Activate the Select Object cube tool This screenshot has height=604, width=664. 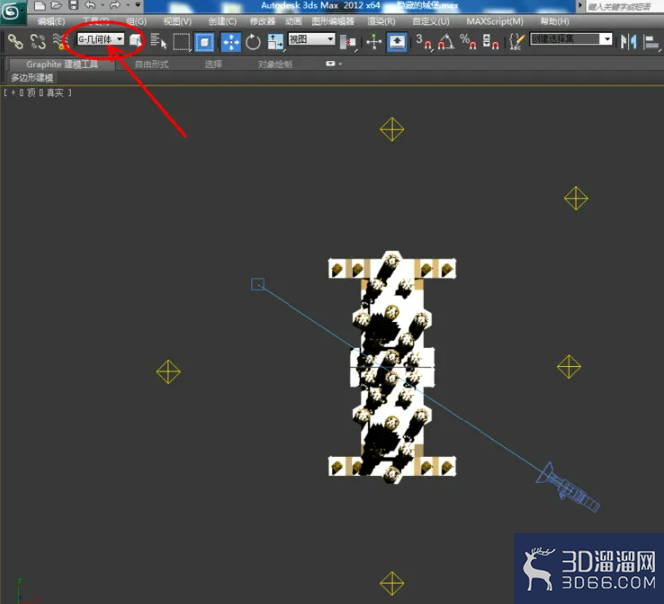coord(136,41)
